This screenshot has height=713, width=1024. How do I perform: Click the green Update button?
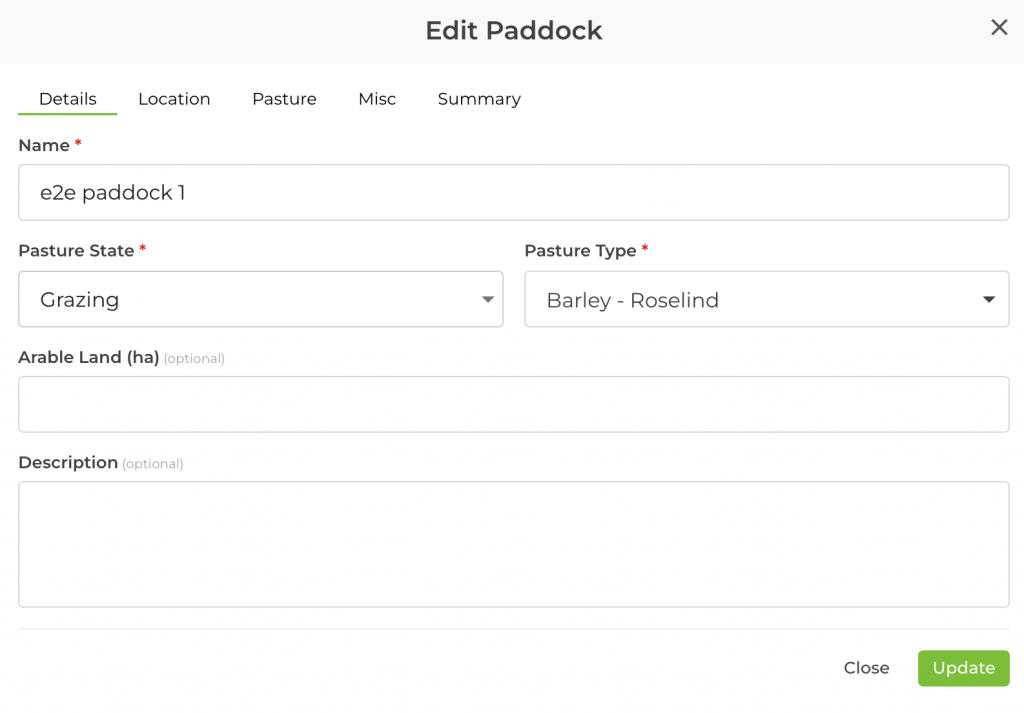pyautogui.click(x=963, y=668)
